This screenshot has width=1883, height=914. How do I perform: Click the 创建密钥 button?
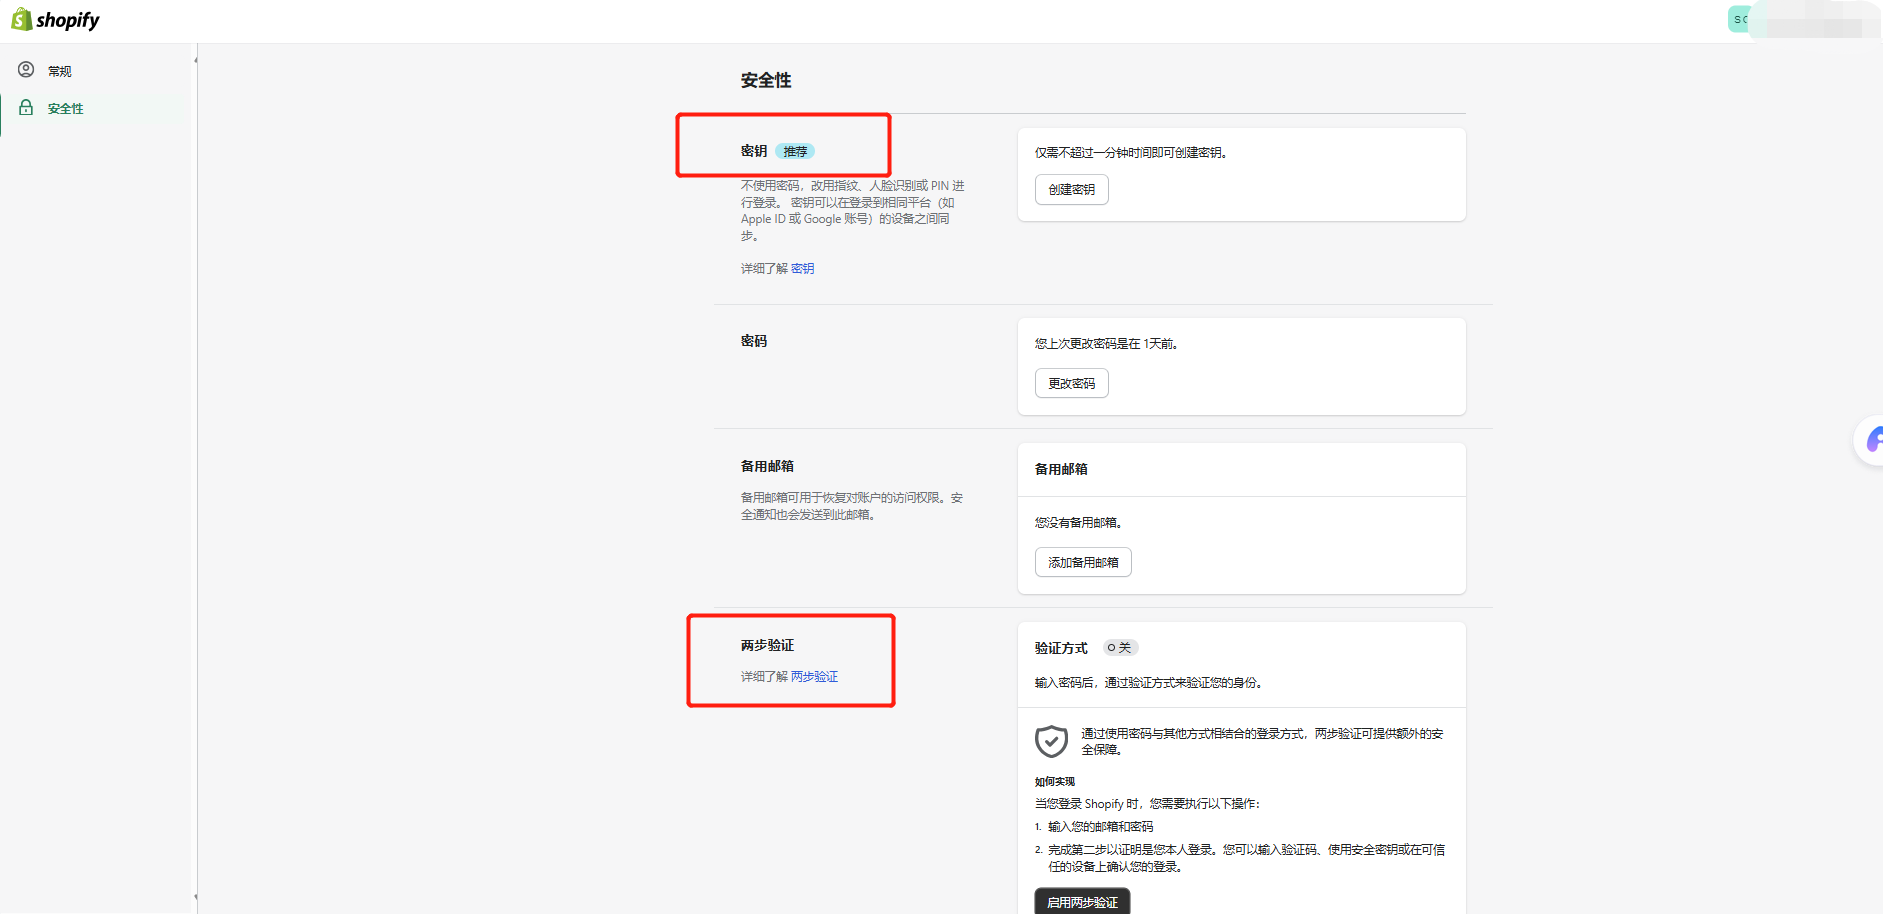(x=1071, y=189)
